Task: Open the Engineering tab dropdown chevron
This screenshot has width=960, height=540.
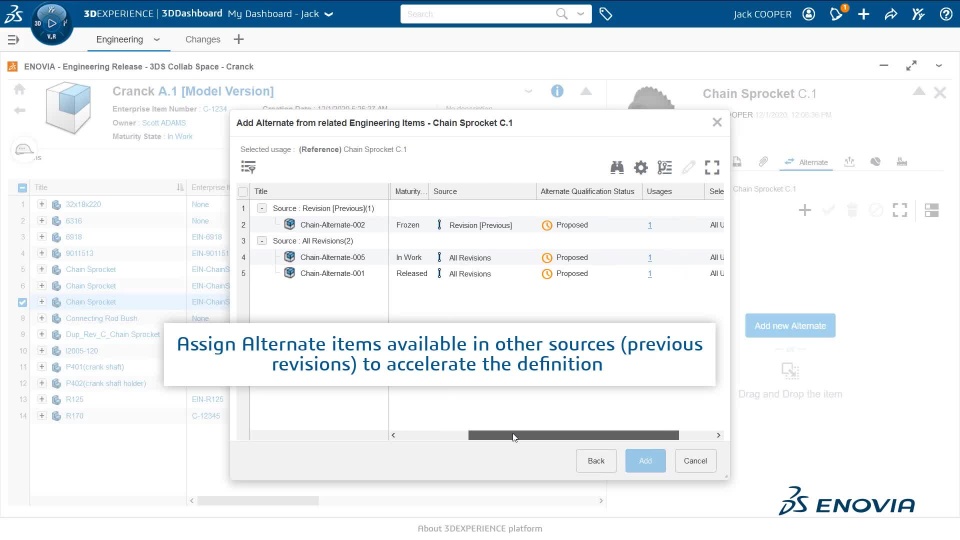Action: tap(157, 40)
